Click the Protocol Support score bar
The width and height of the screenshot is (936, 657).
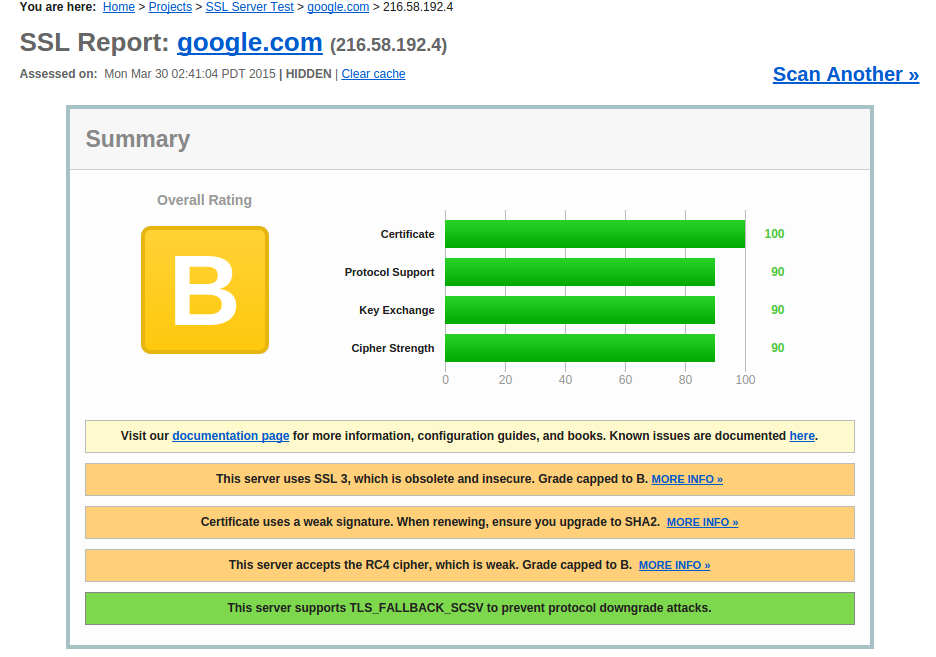click(580, 272)
